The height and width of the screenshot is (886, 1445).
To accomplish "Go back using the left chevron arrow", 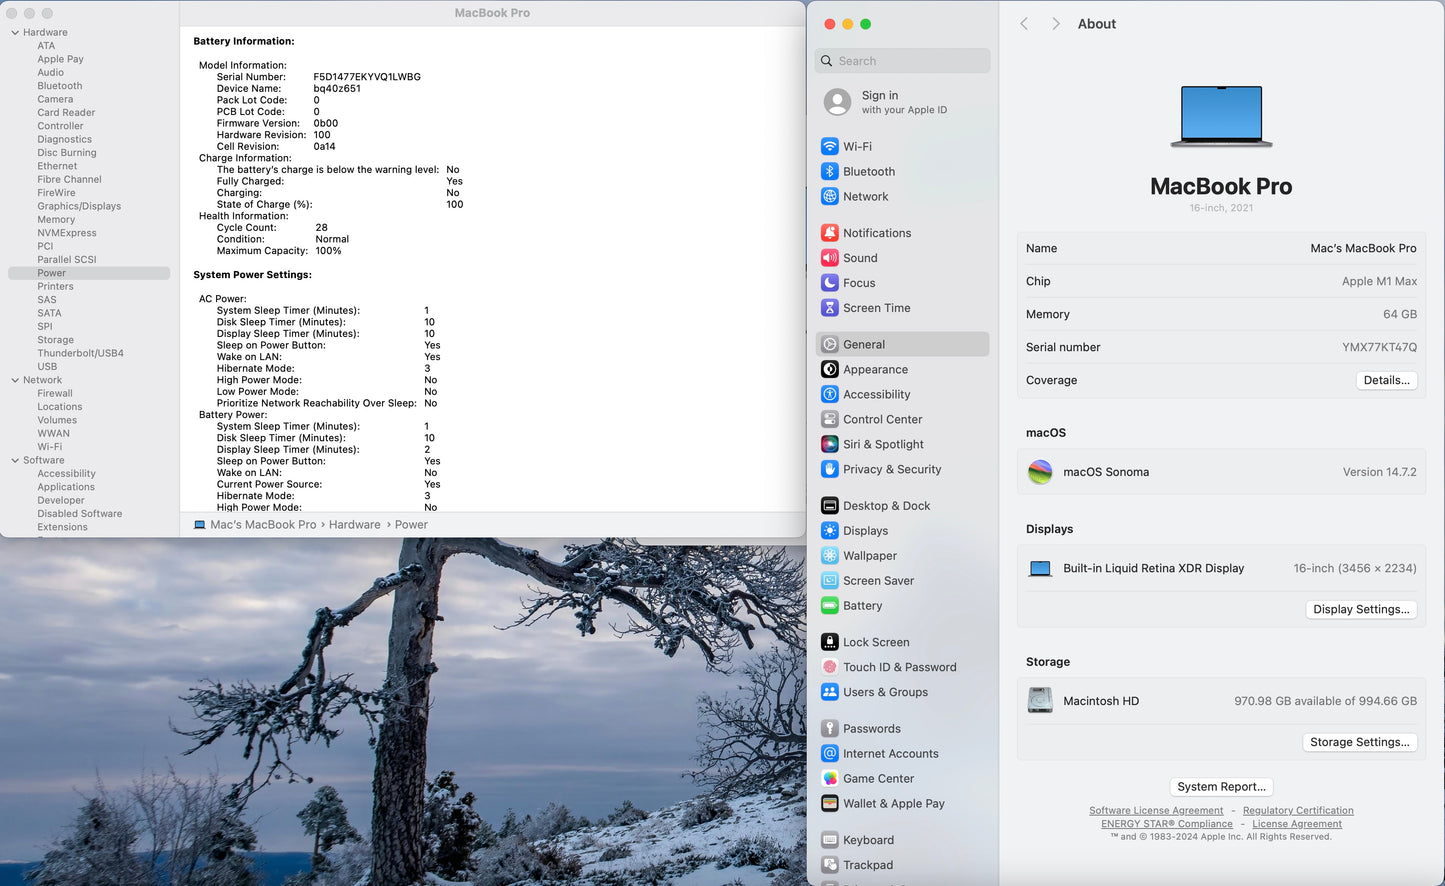I will pyautogui.click(x=1024, y=24).
